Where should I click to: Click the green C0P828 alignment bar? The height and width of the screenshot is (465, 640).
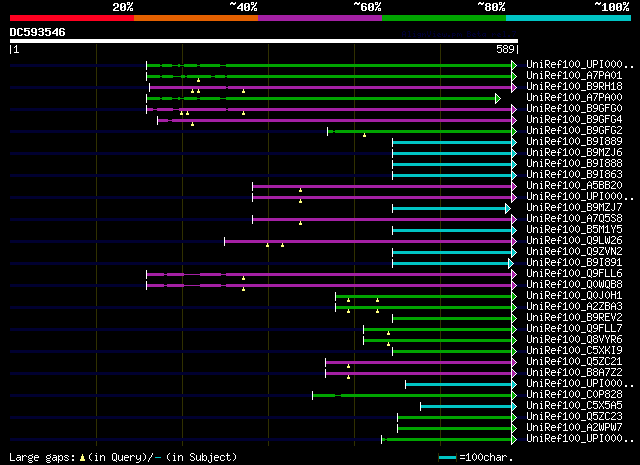click(412, 396)
